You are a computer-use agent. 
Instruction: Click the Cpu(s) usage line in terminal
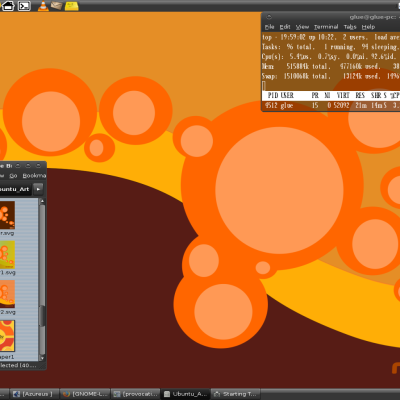[331, 57]
